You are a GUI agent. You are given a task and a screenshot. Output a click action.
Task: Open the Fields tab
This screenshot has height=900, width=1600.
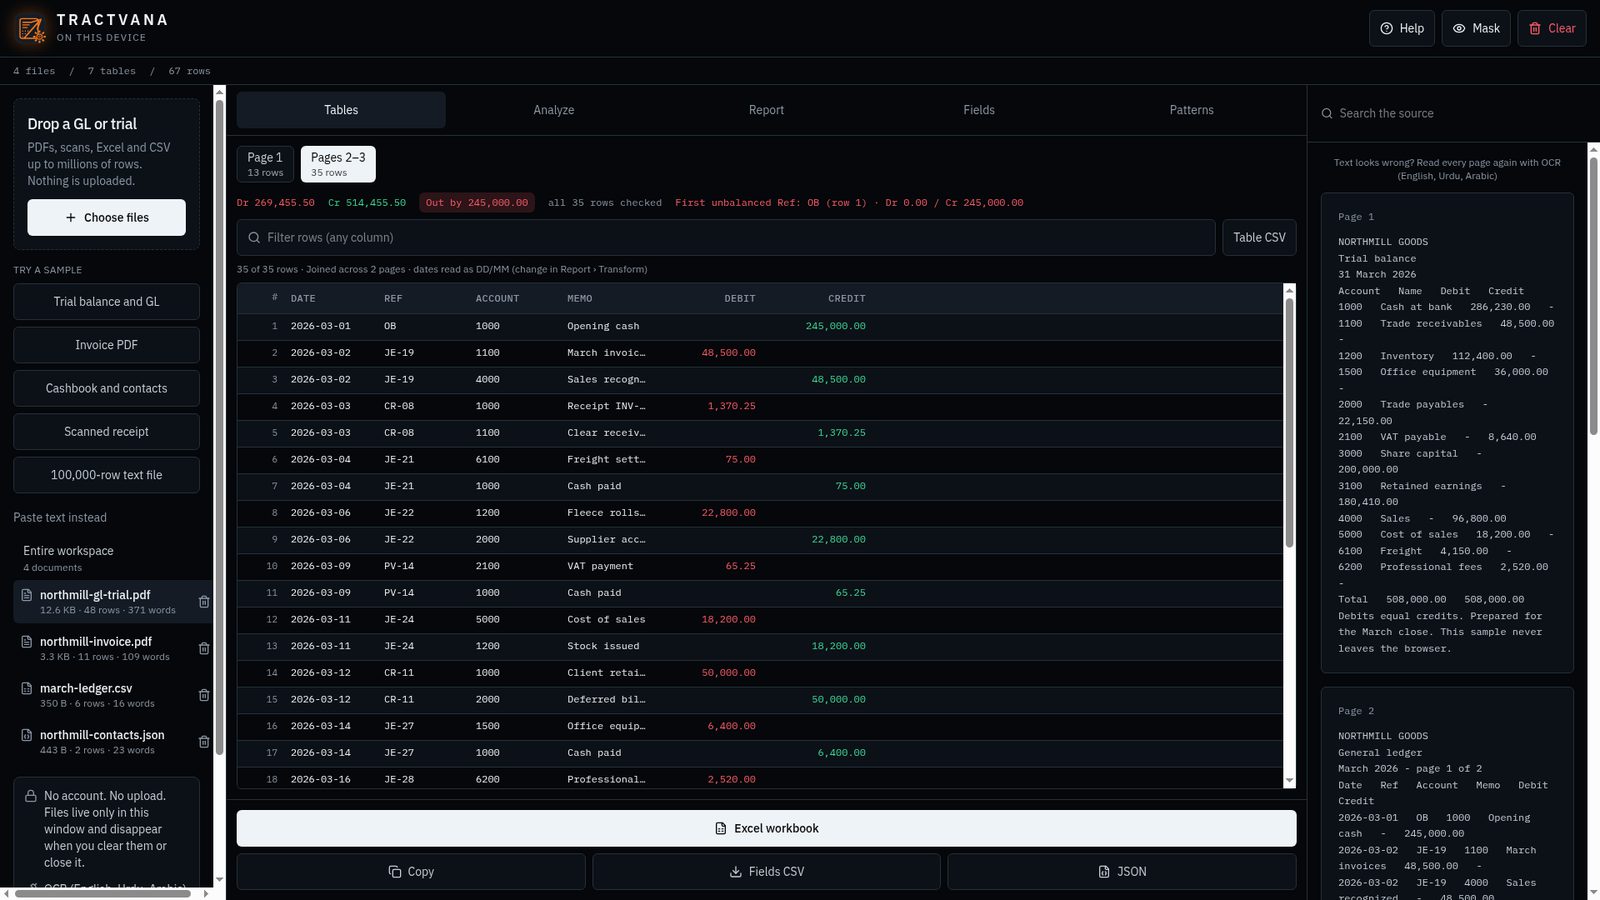(x=979, y=110)
